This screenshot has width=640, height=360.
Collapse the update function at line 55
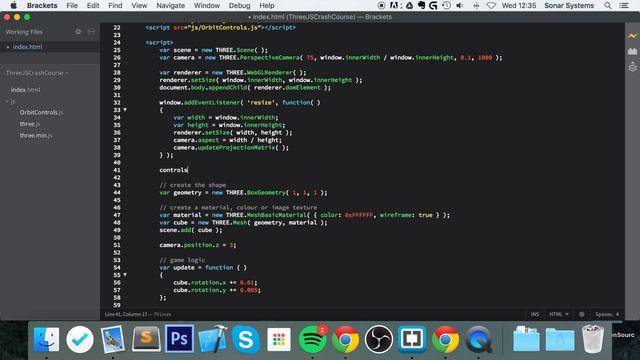pyautogui.click(x=125, y=275)
